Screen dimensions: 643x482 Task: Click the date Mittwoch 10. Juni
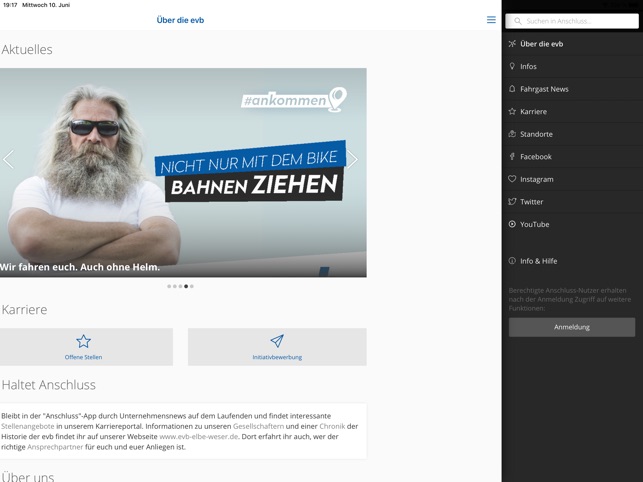click(x=46, y=5)
